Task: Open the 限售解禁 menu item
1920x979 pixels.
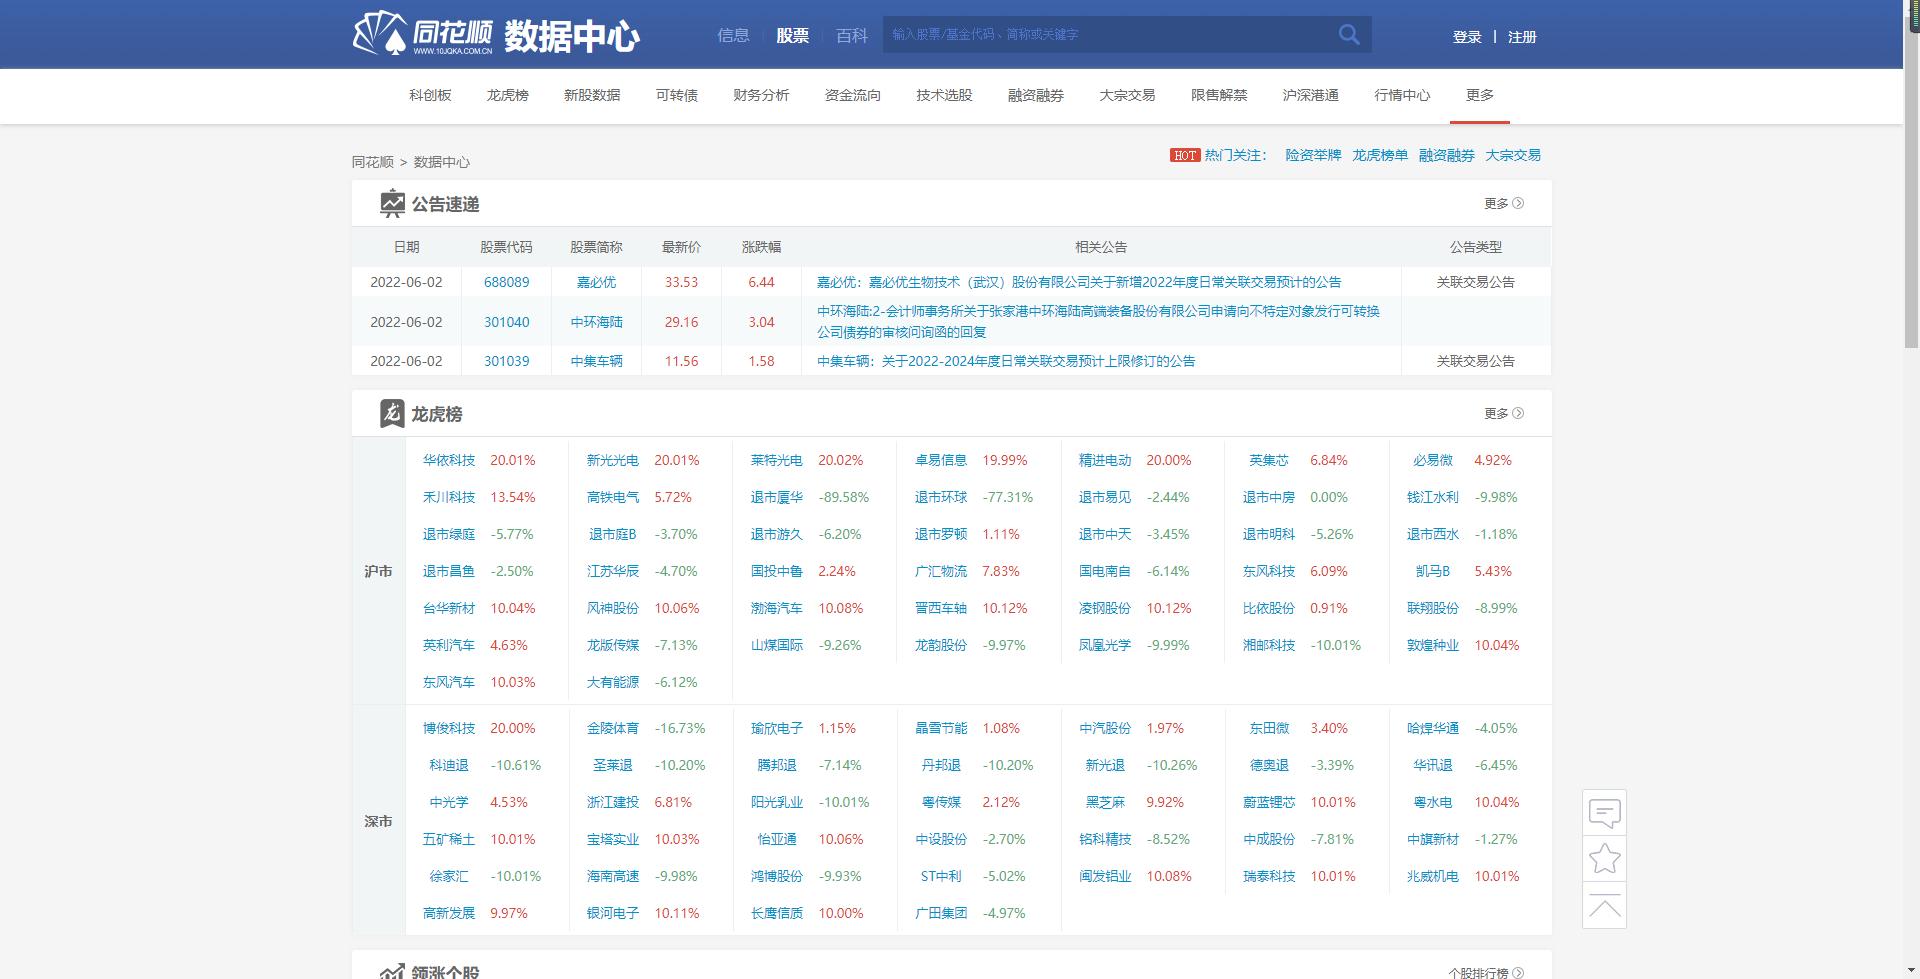Action: click(1219, 95)
